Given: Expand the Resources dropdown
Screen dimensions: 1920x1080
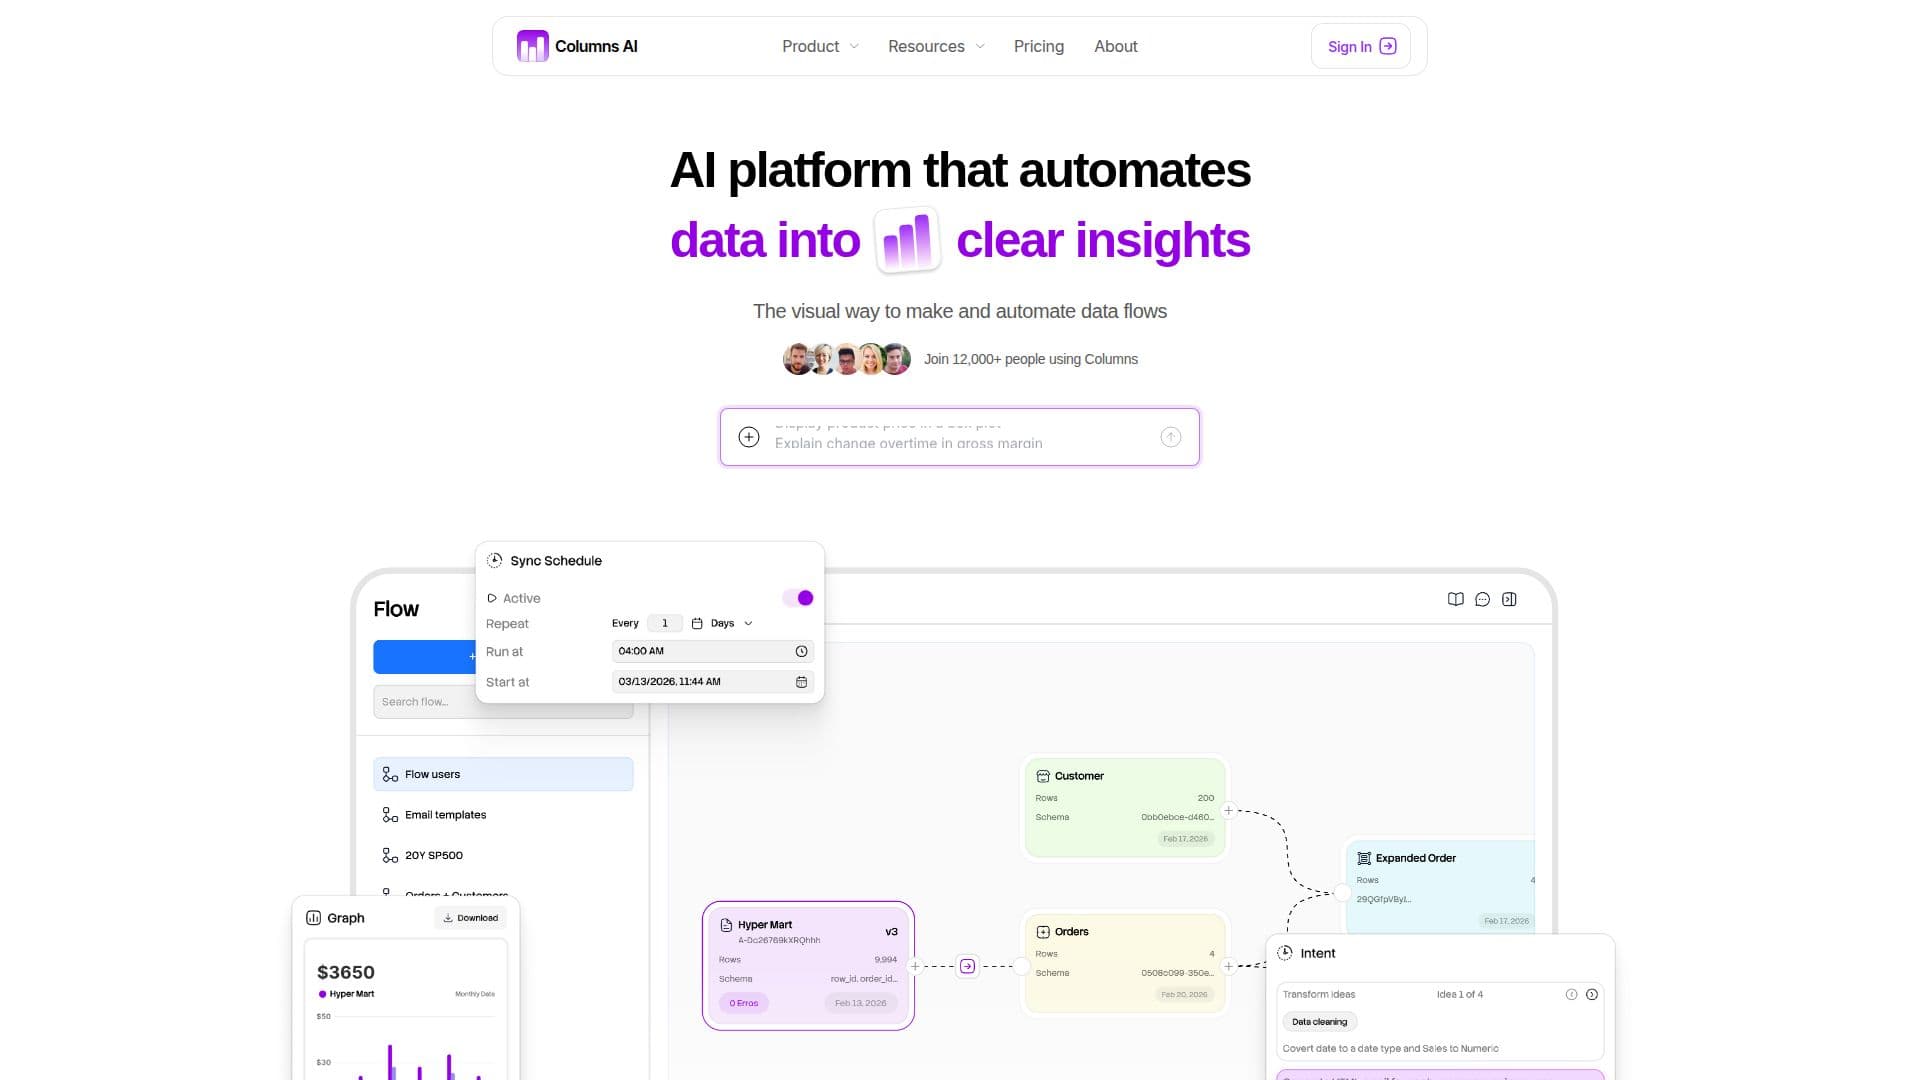Looking at the screenshot, I should point(936,46).
